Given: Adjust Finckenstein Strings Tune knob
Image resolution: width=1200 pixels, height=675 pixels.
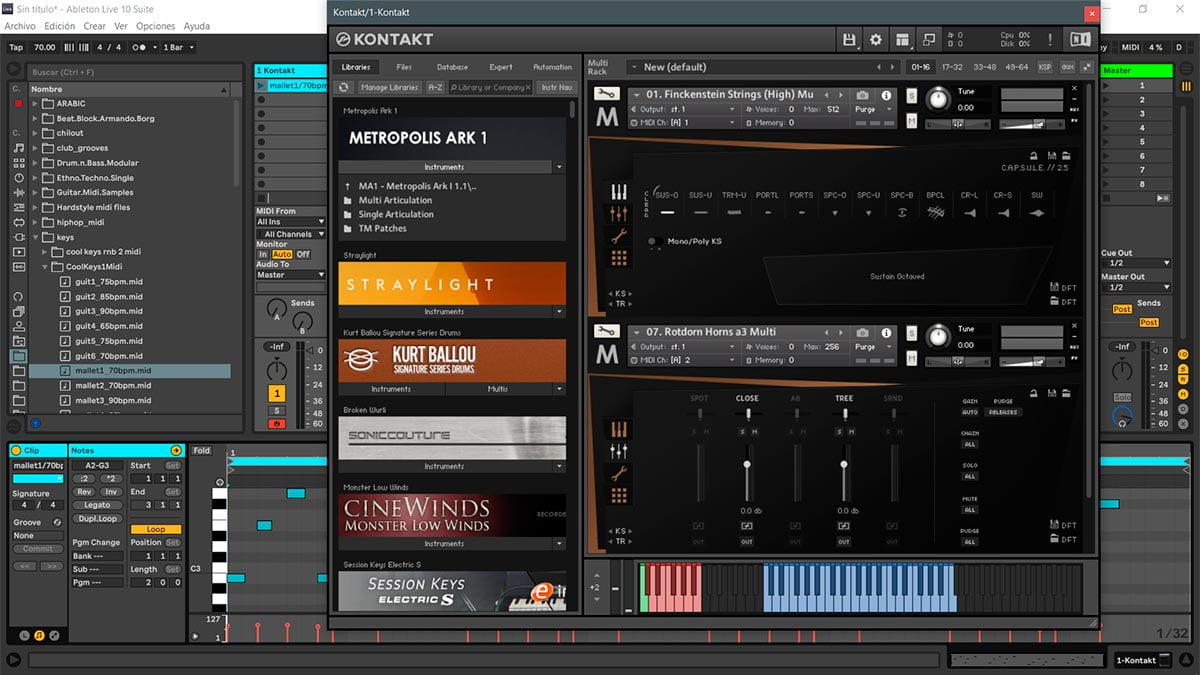Looking at the screenshot, I should [938, 98].
